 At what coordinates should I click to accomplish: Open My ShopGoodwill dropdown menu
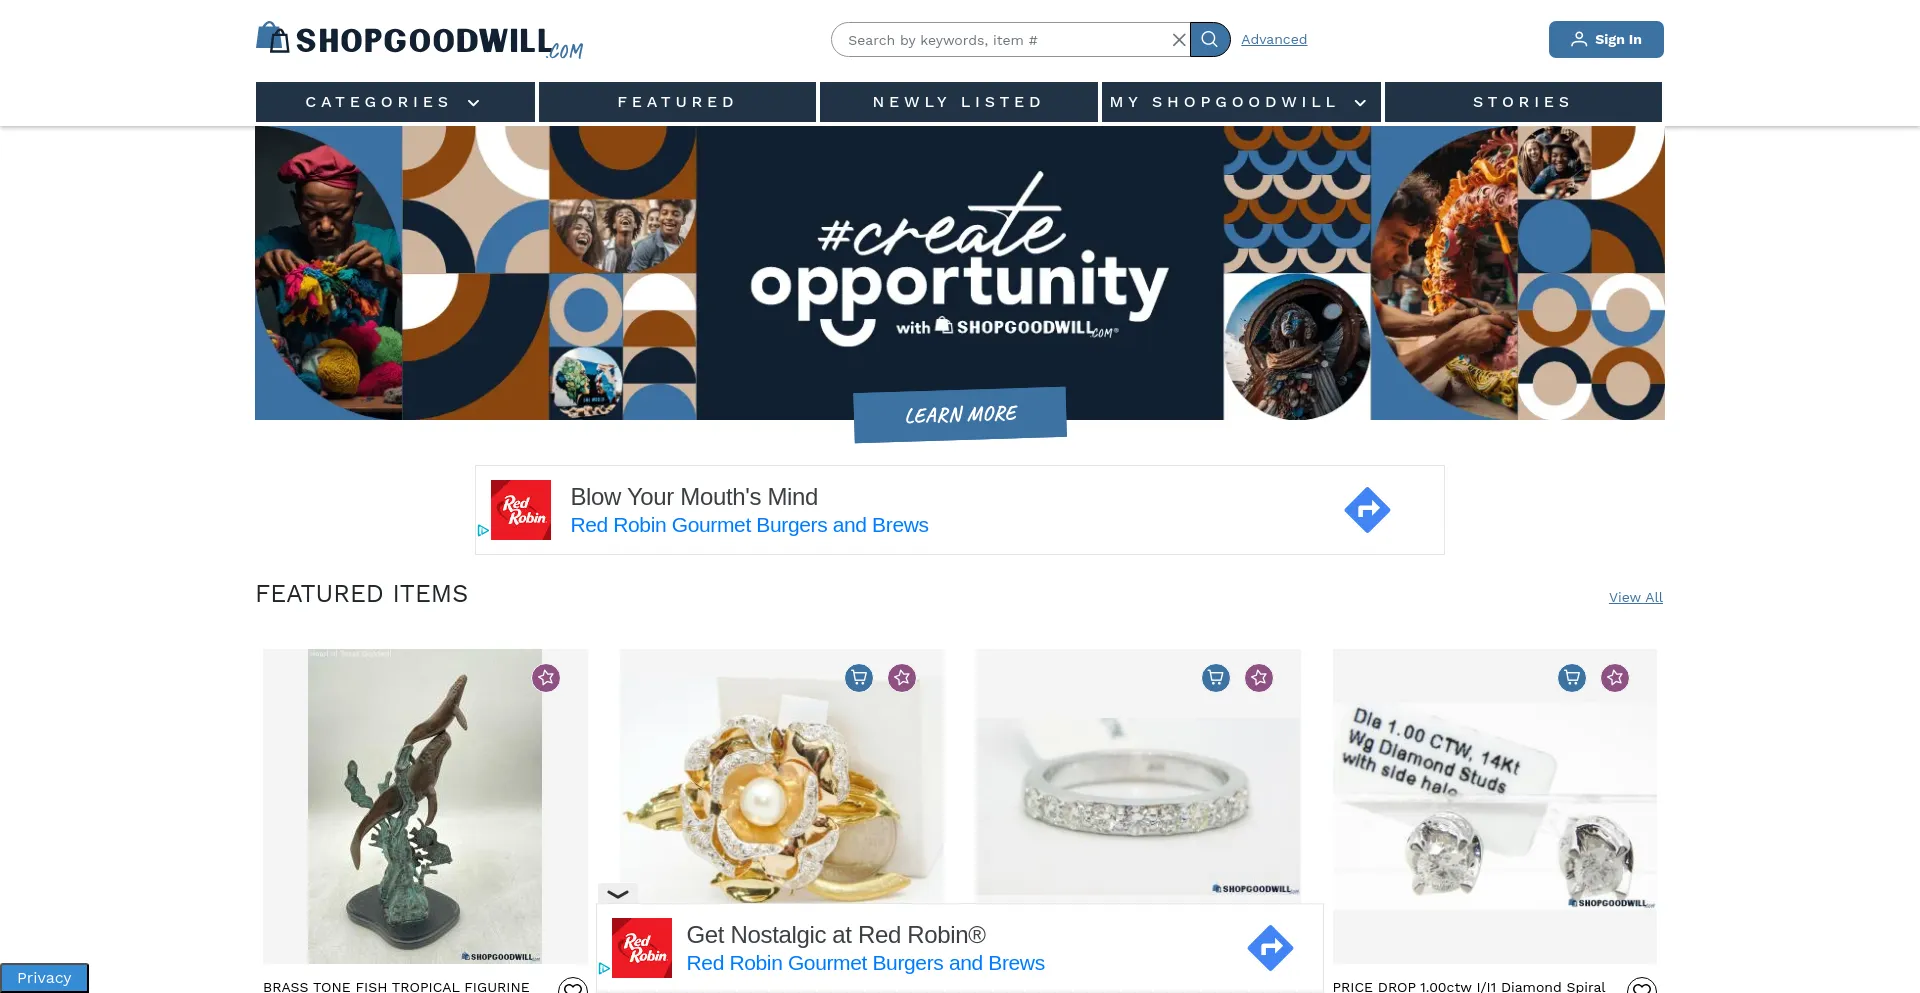[1241, 102]
